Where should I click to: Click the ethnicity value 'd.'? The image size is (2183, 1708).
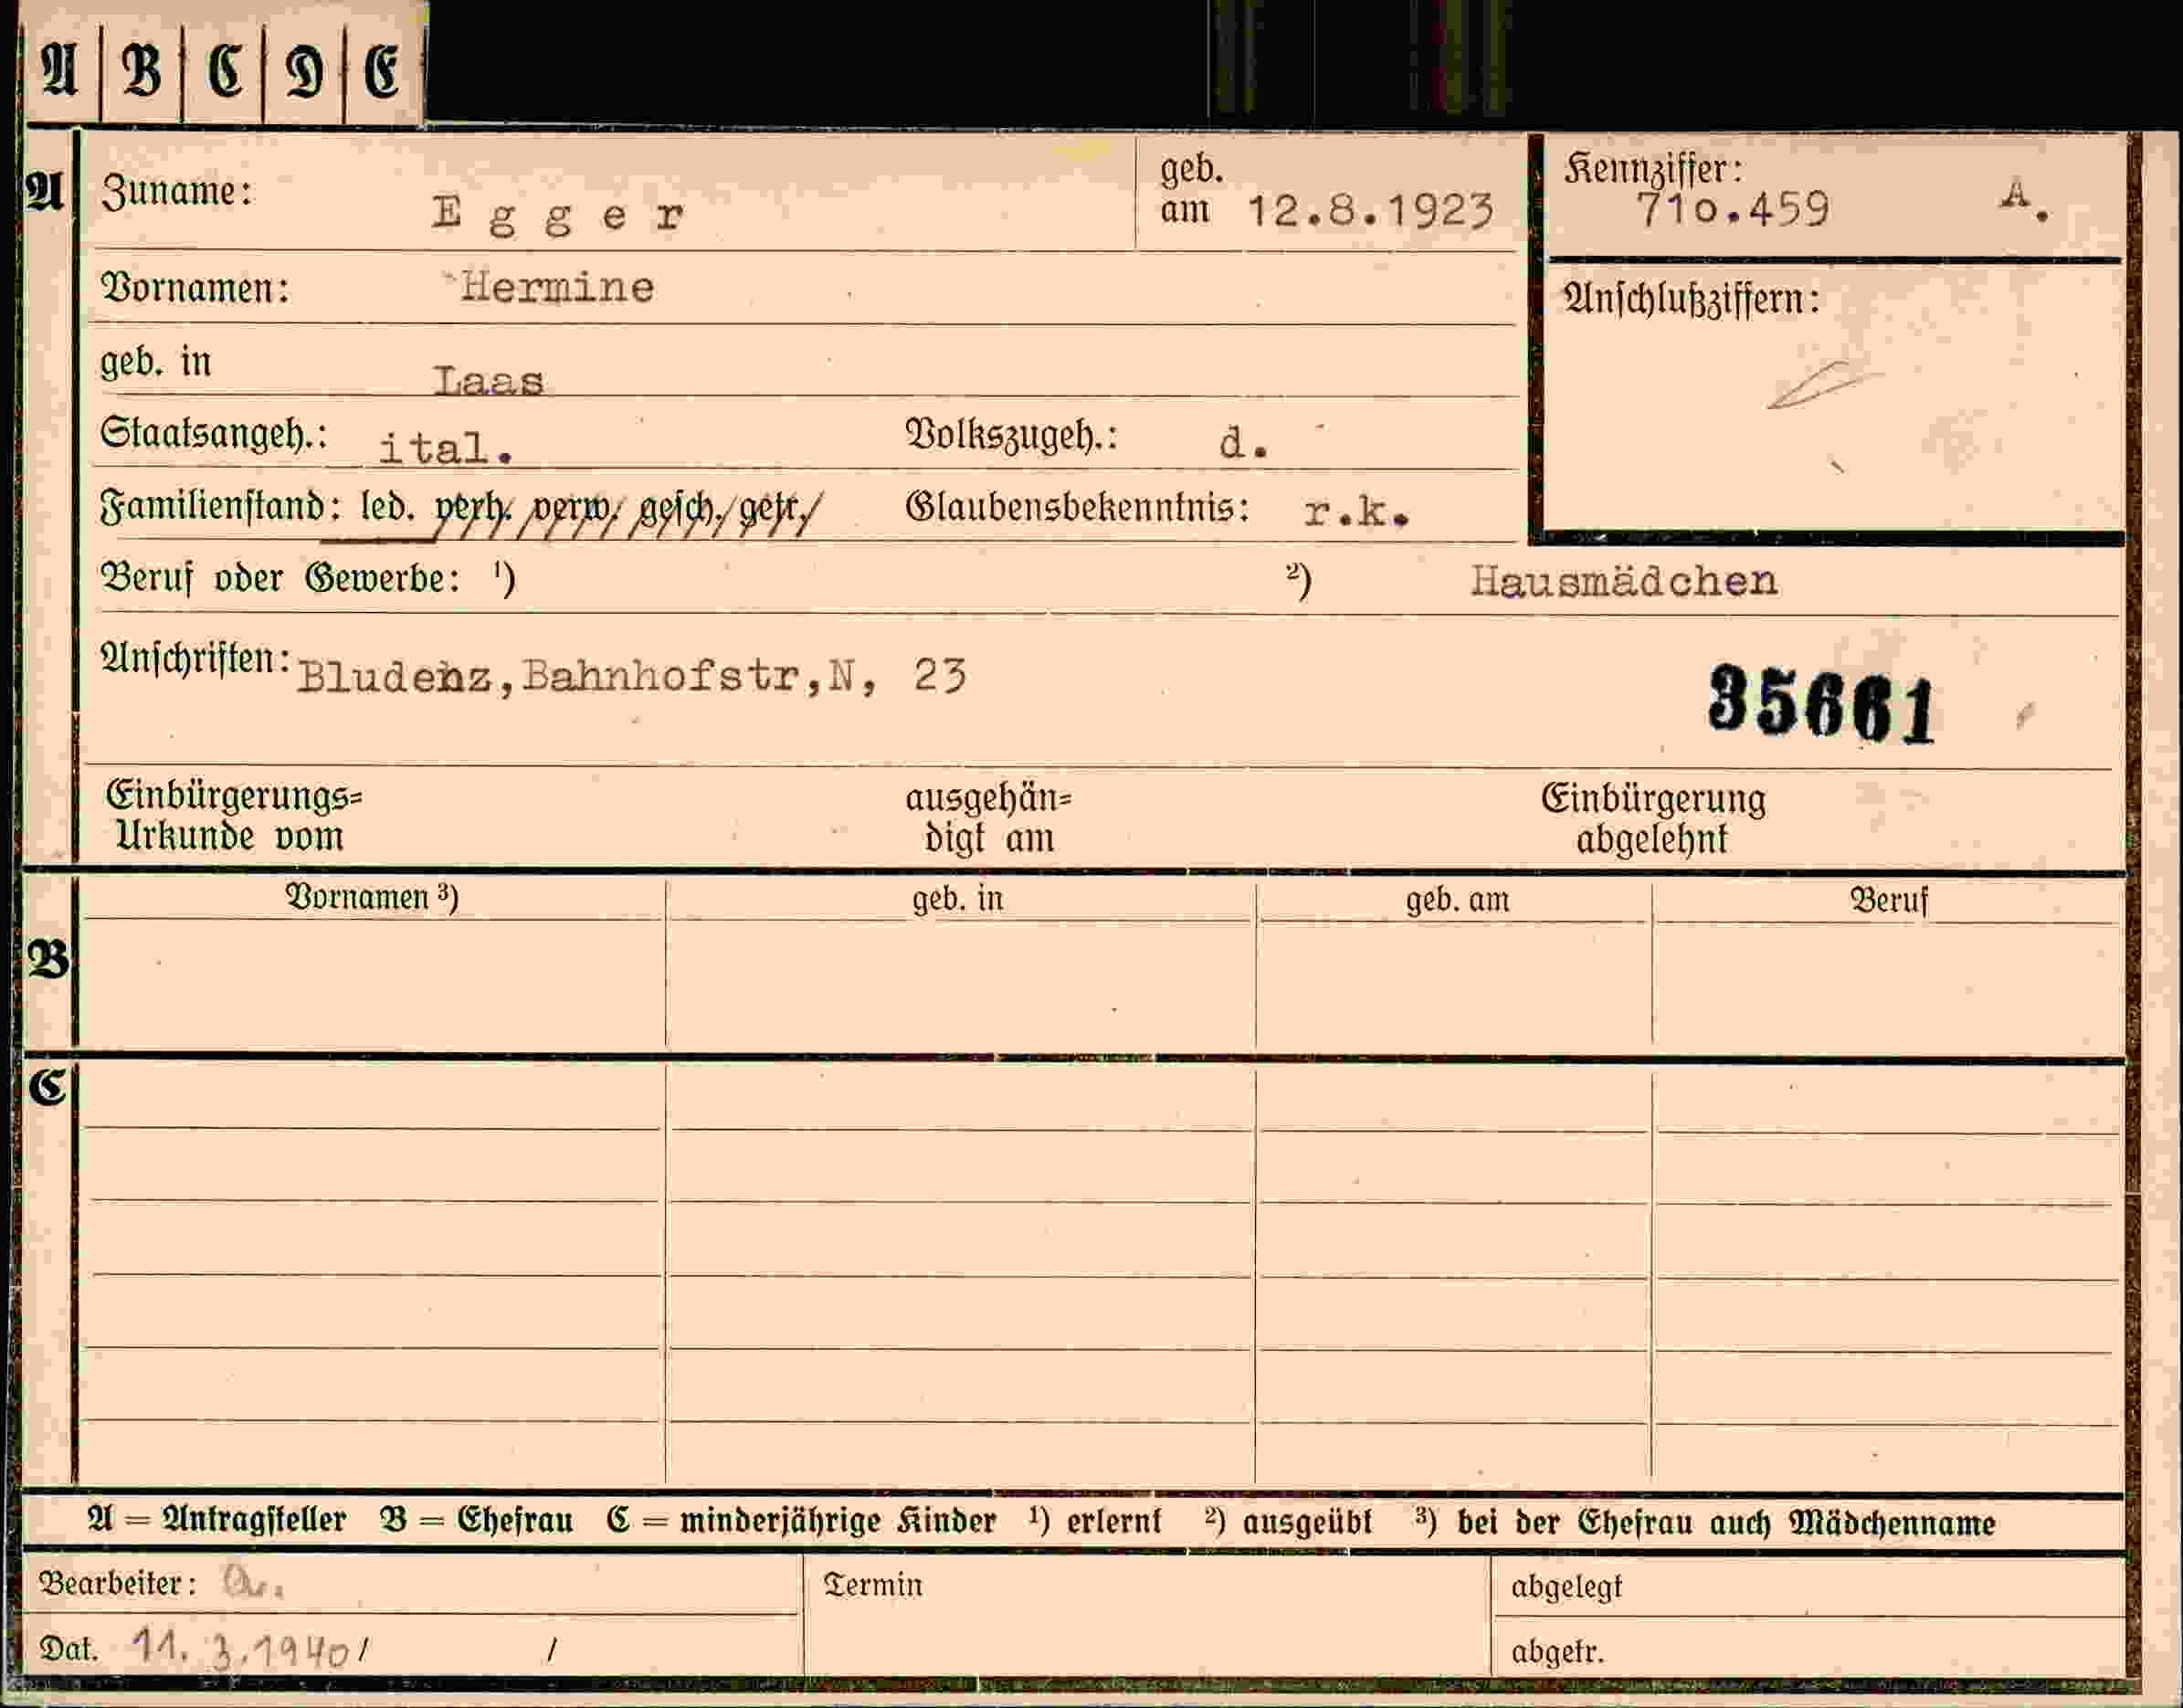1244,443
